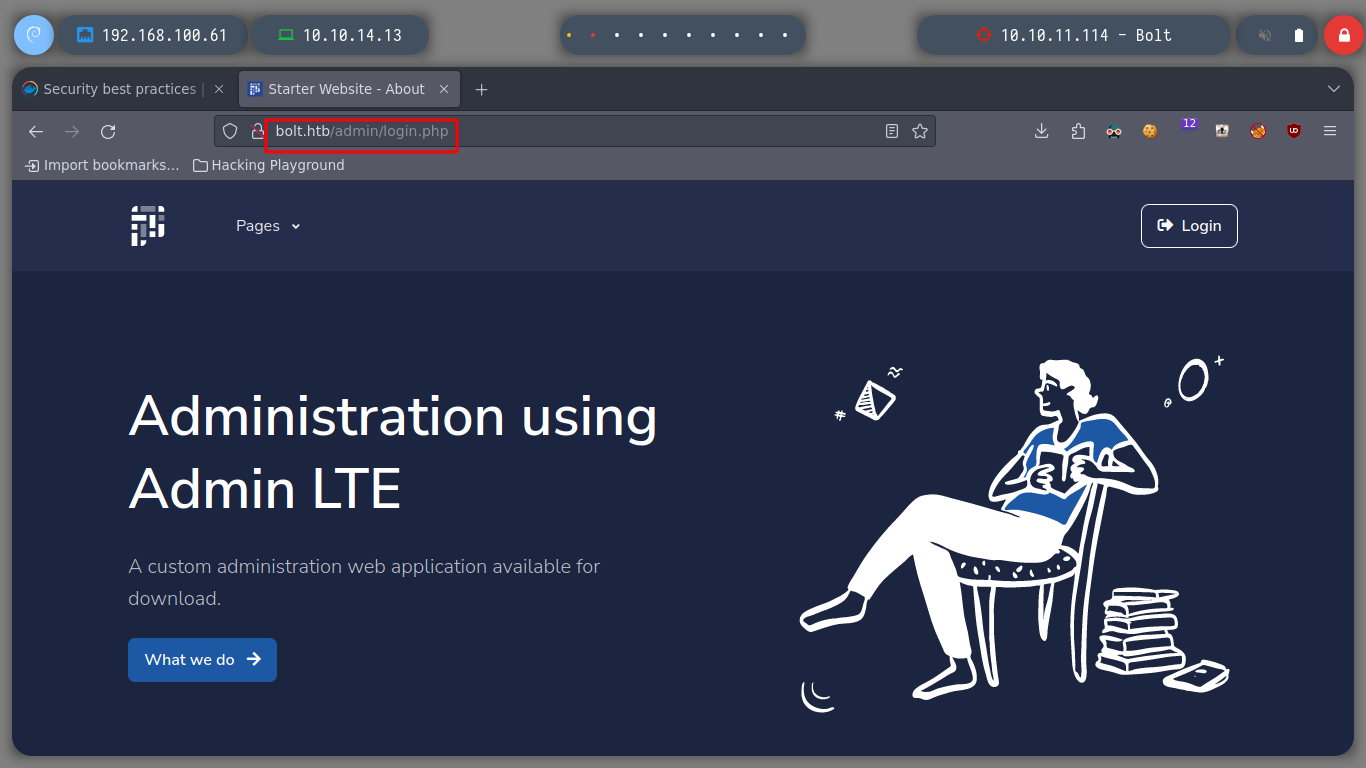Click the reading person illustration

tap(1015, 533)
